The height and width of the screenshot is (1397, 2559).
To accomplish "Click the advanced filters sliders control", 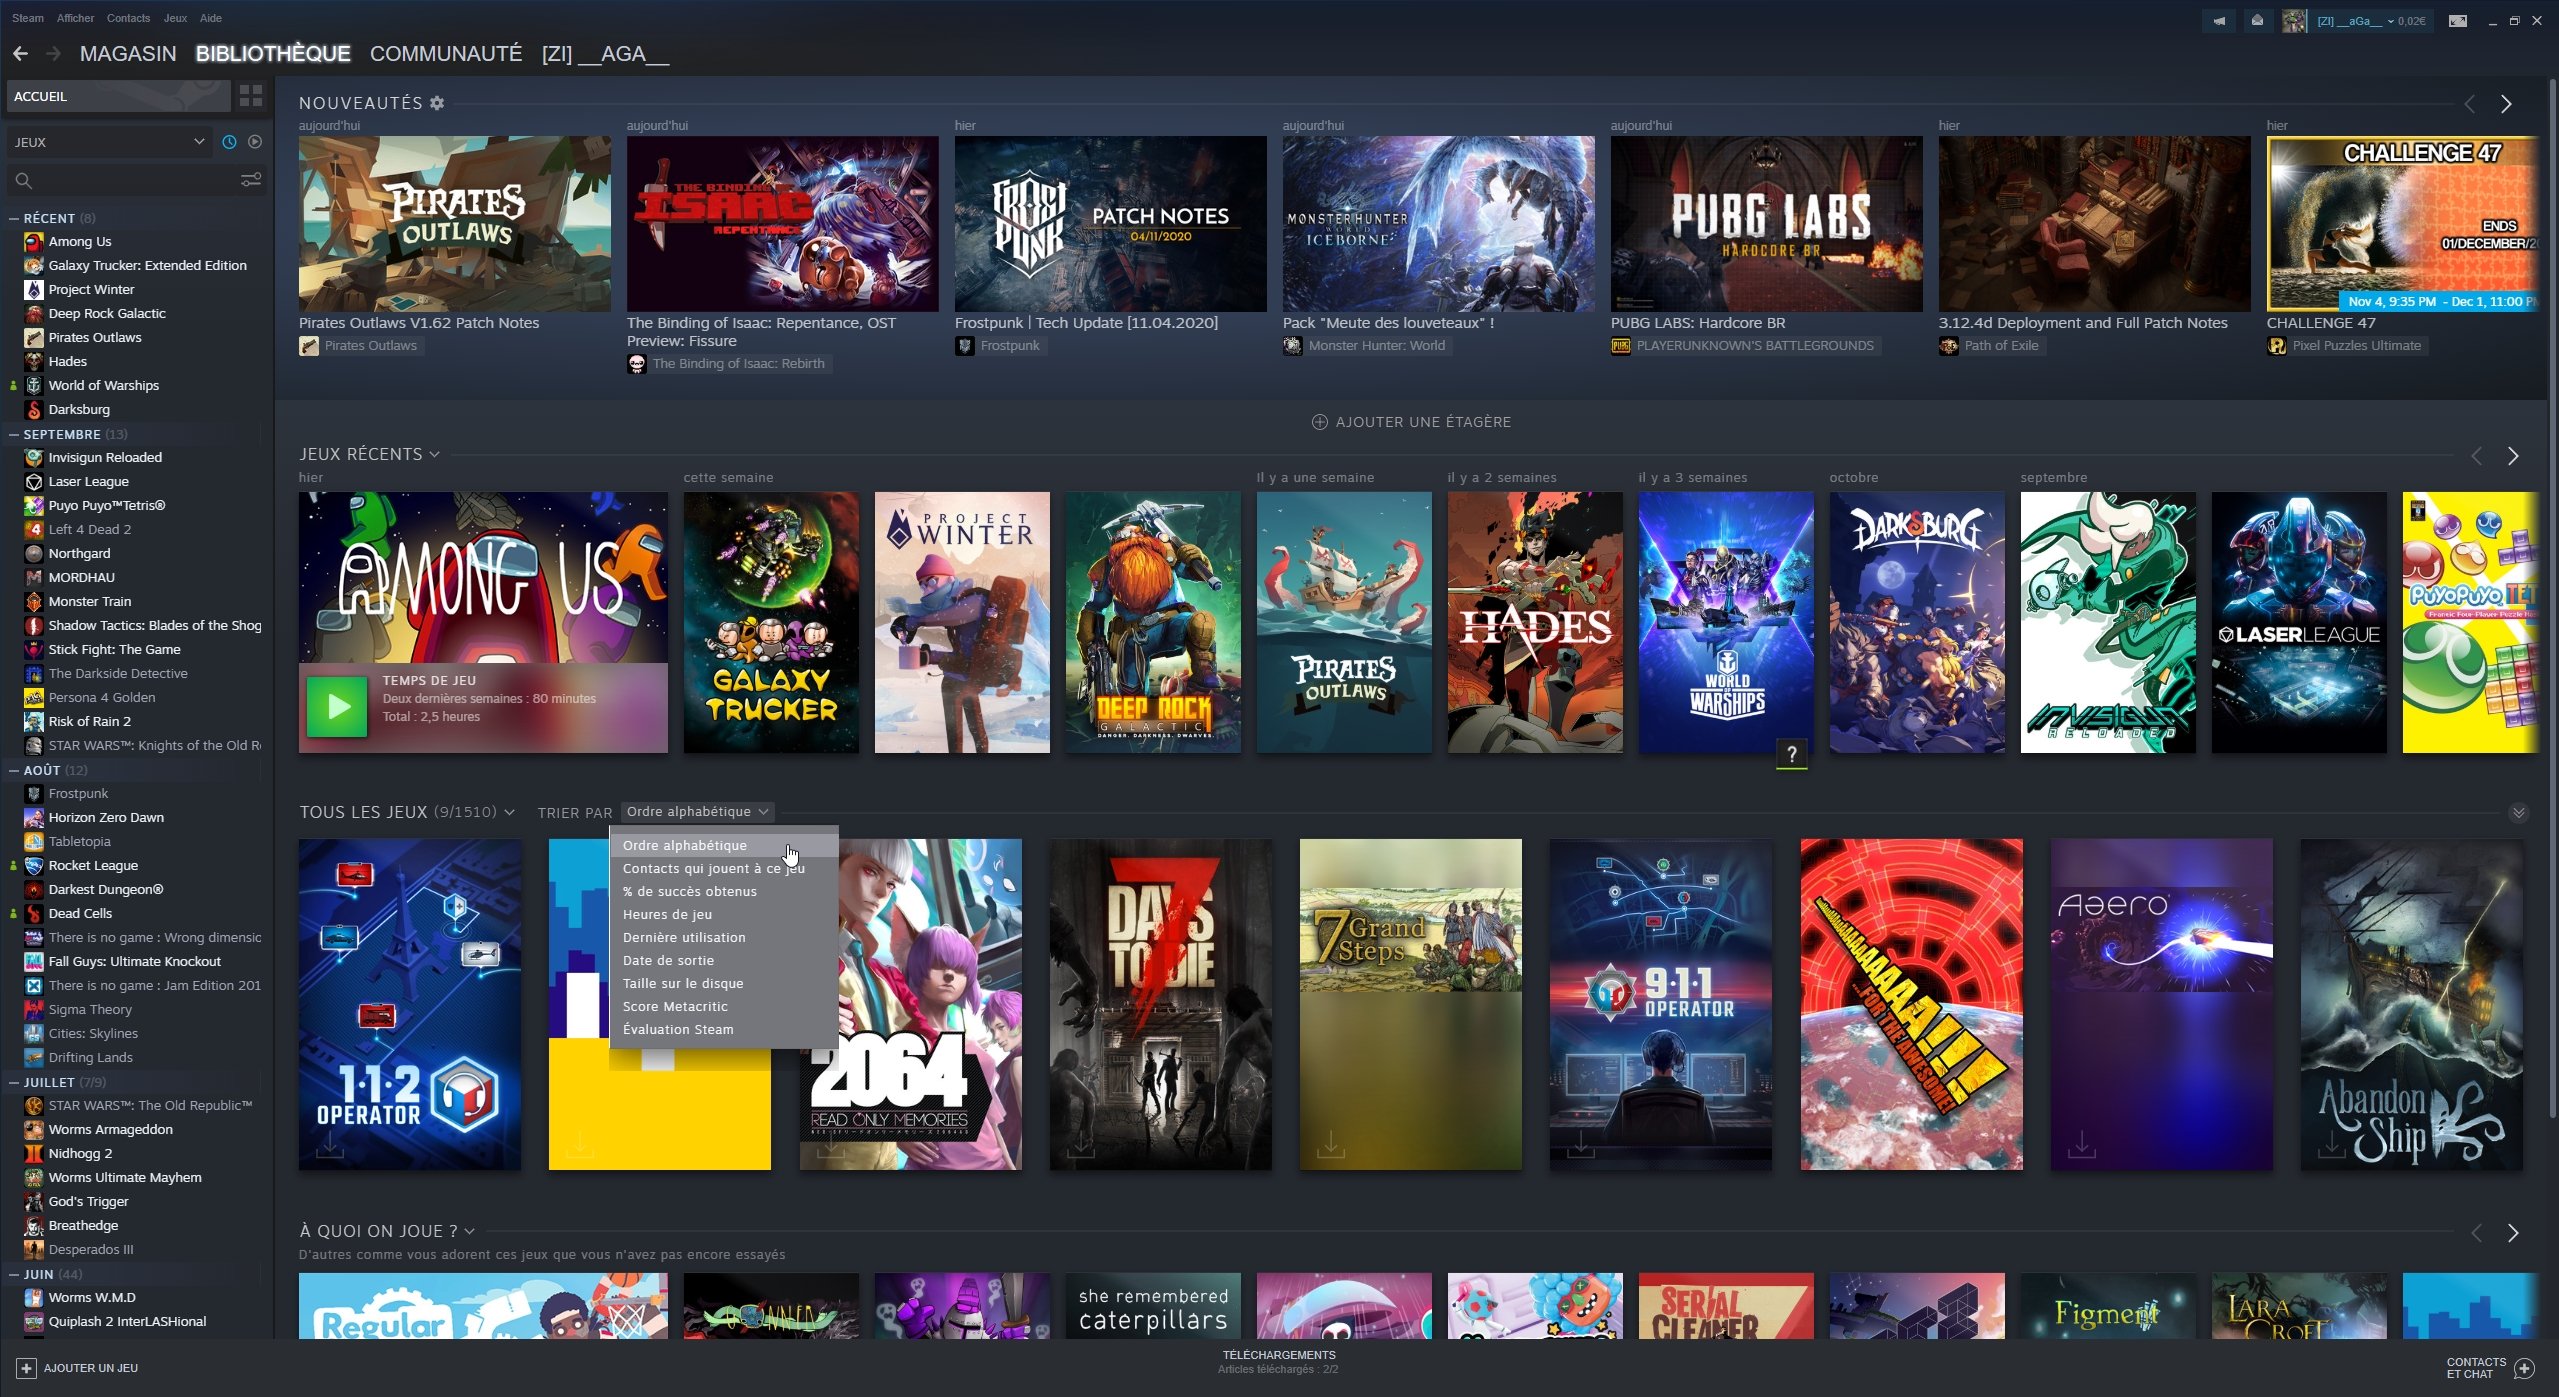I will [249, 179].
